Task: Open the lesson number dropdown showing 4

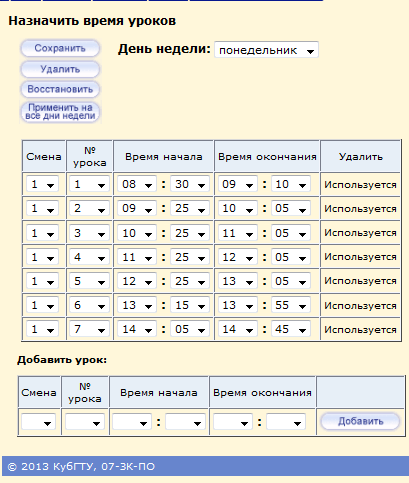Action: point(89,257)
